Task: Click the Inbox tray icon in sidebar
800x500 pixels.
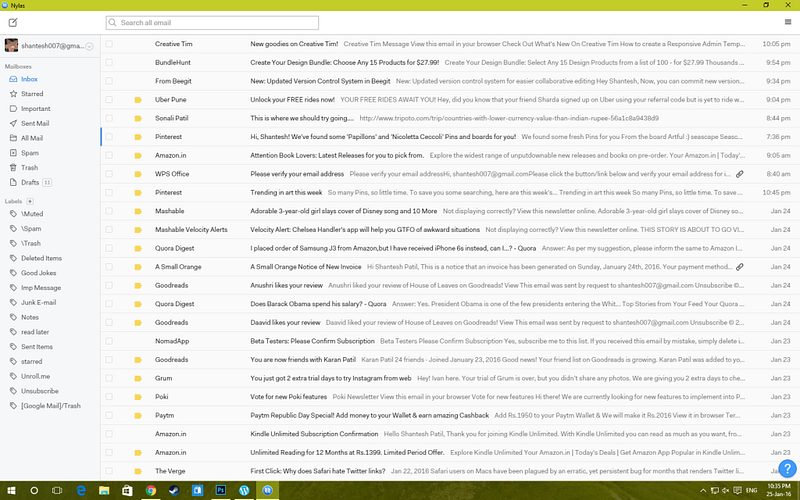Action: pos(13,79)
